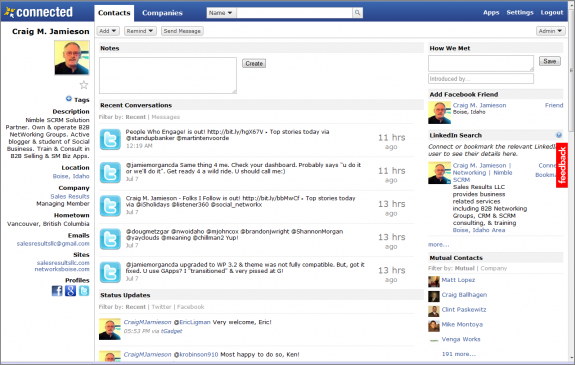This screenshot has width=575, height=365.
Task: Click salesresultsllc@gmail.com email link
Action: pyautogui.click(x=53, y=244)
